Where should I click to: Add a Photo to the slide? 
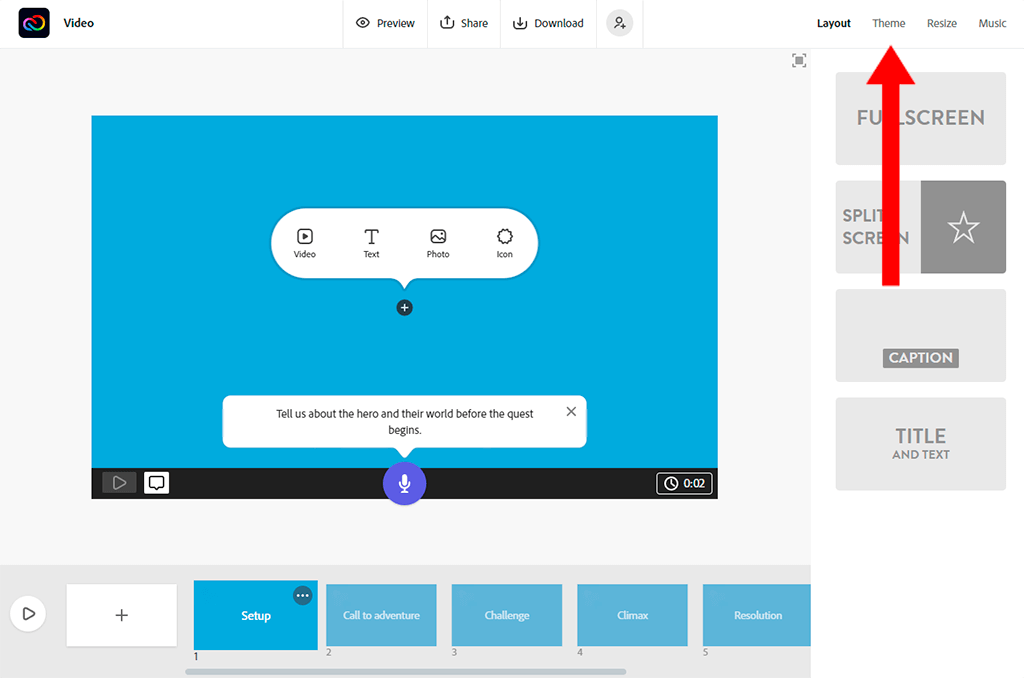pos(438,243)
